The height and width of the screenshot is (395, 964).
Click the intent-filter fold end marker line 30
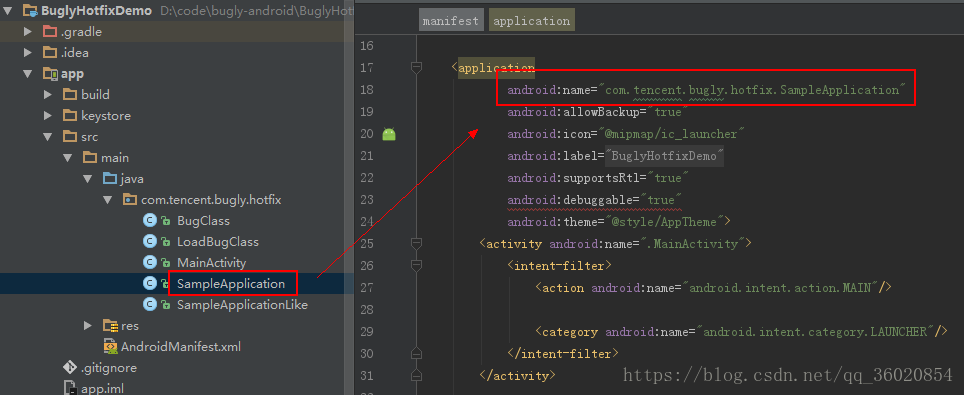tap(416, 353)
